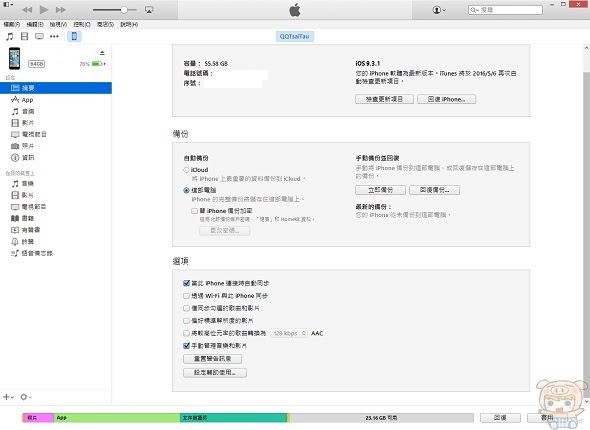The image size is (590, 430).
Task: Click the 64GB capacity badge
Action: (x=36, y=64)
